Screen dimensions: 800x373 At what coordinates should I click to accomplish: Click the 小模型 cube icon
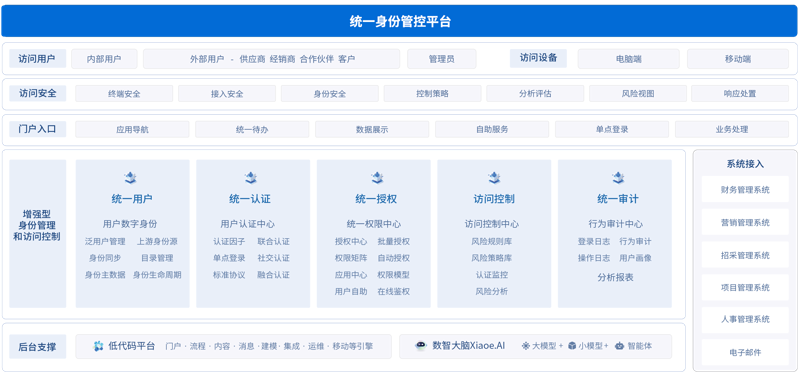tap(572, 346)
